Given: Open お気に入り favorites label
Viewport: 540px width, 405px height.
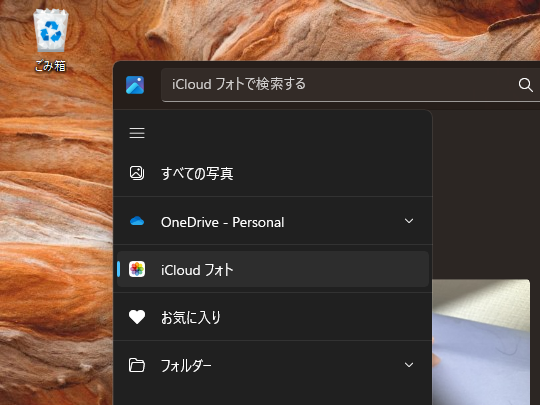Looking at the screenshot, I should pyautogui.click(x=191, y=318).
